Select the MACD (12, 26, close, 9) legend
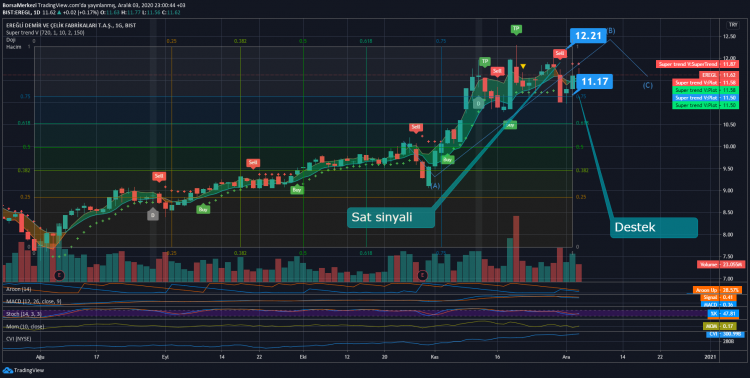This screenshot has height=378, width=750. click(33, 301)
